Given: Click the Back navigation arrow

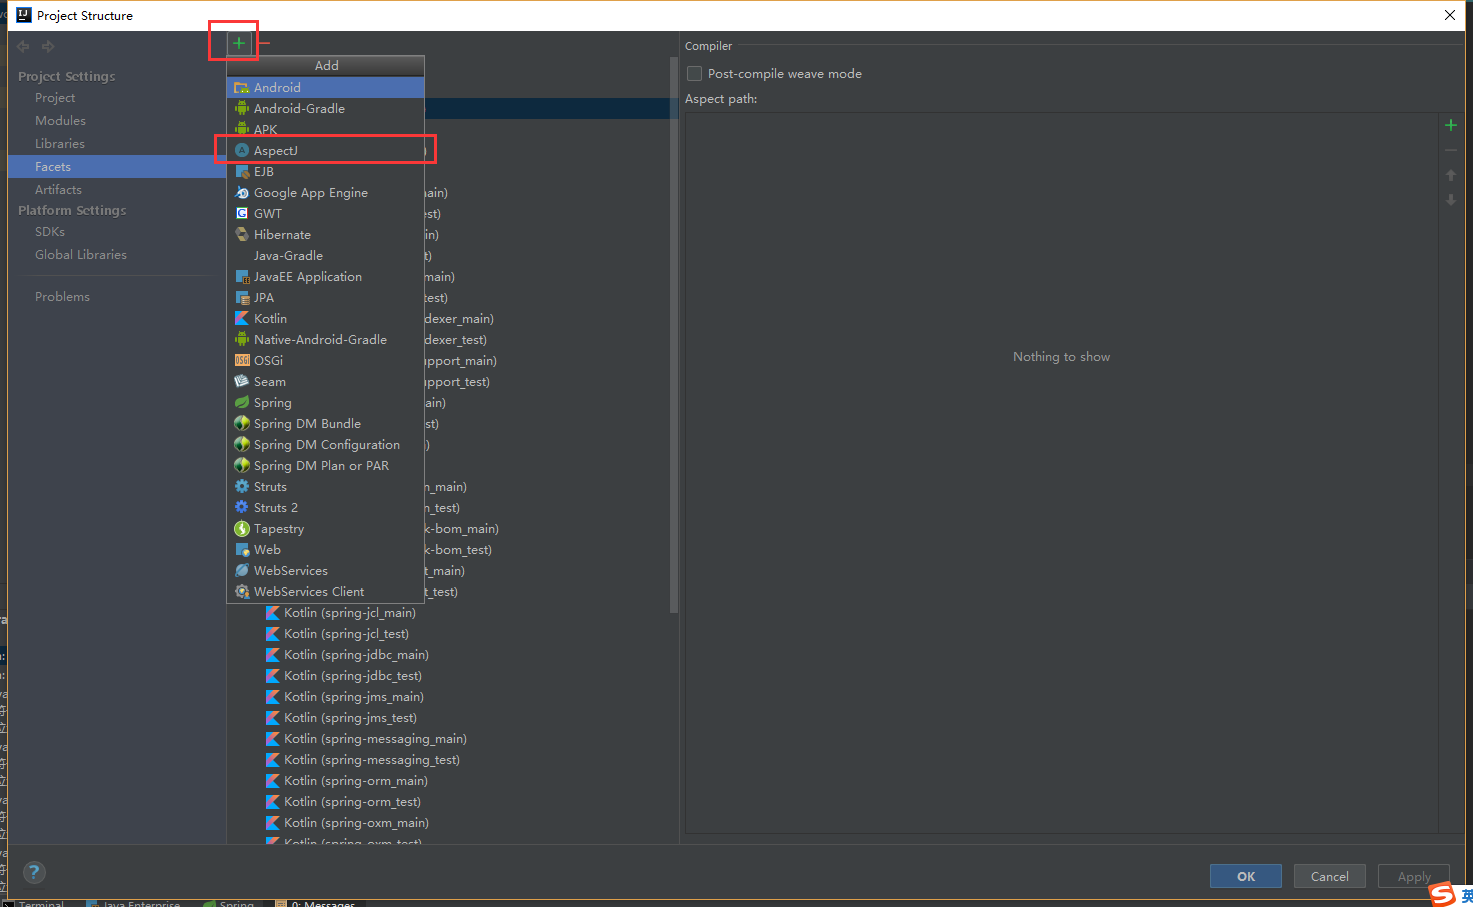Looking at the screenshot, I should pos(23,46).
